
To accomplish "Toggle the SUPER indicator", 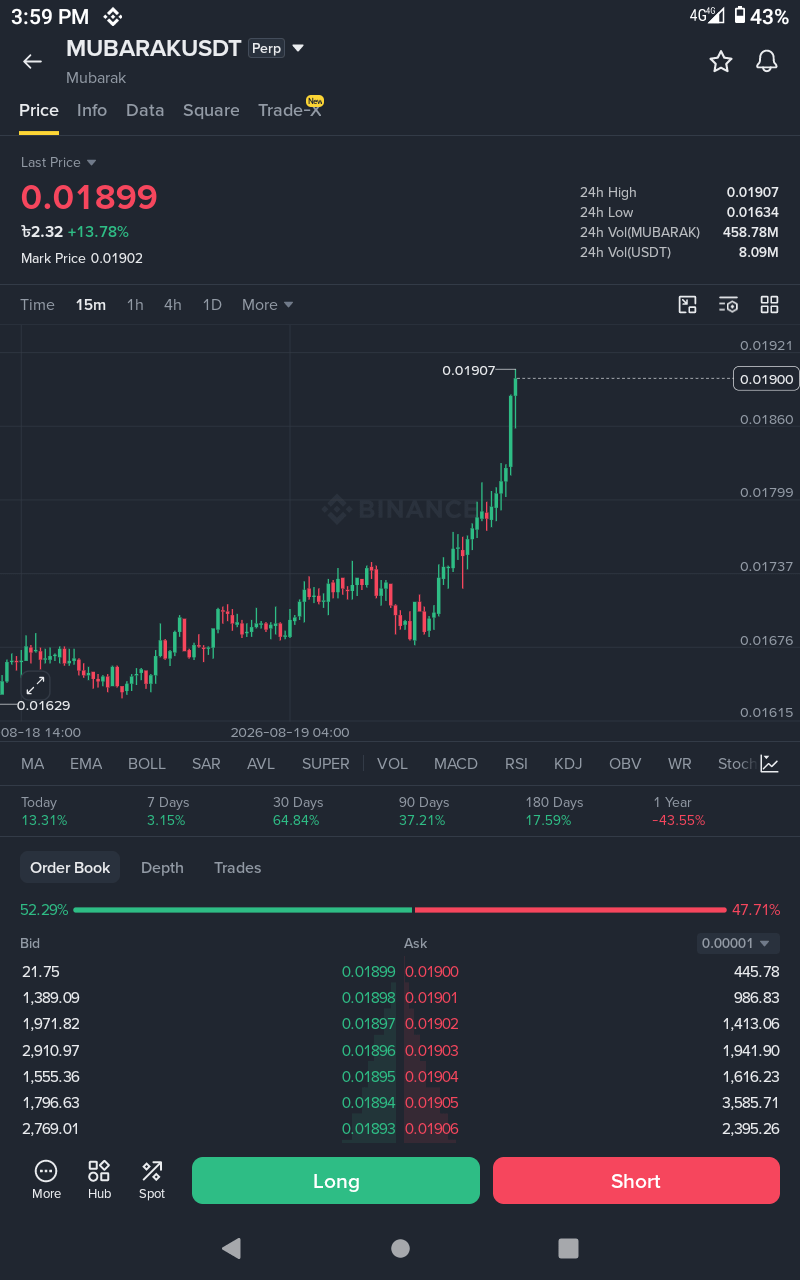I will (326, 764).
